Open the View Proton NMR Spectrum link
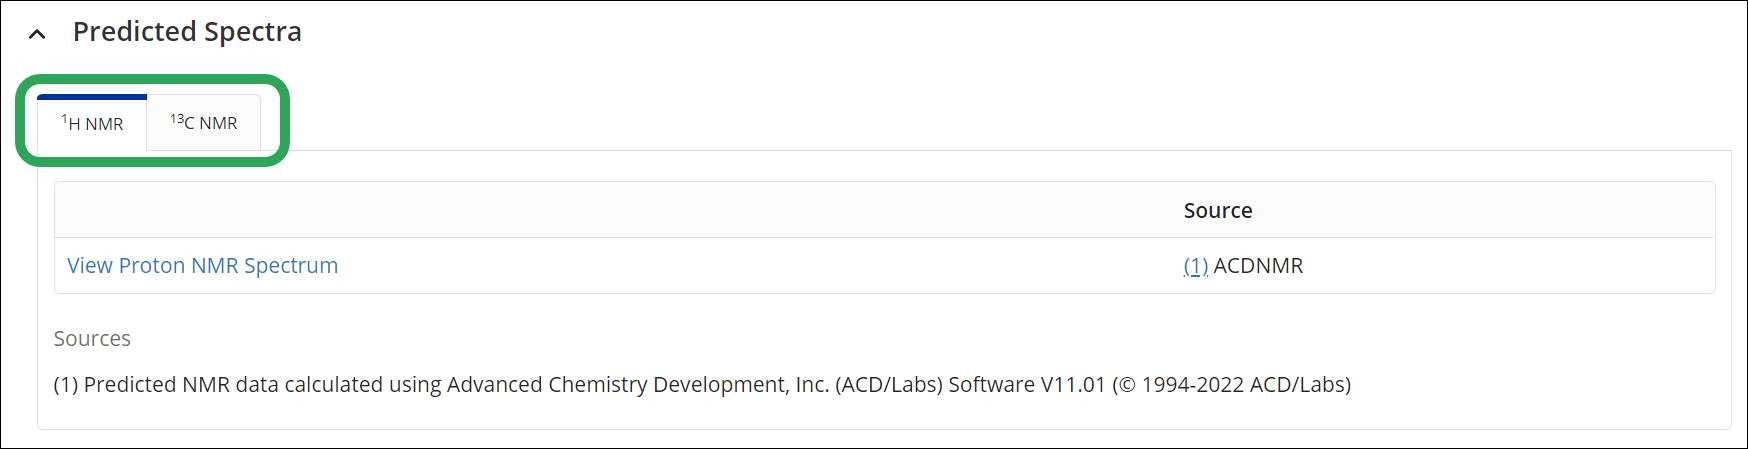The height and width of the screenshot is (449, 1748). coord(203,265)
